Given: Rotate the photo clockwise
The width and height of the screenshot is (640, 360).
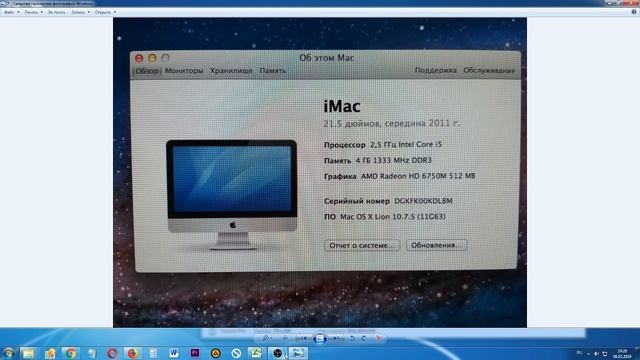Looking at the screenshot, I should pyautogui.click(x=363, y=338).
